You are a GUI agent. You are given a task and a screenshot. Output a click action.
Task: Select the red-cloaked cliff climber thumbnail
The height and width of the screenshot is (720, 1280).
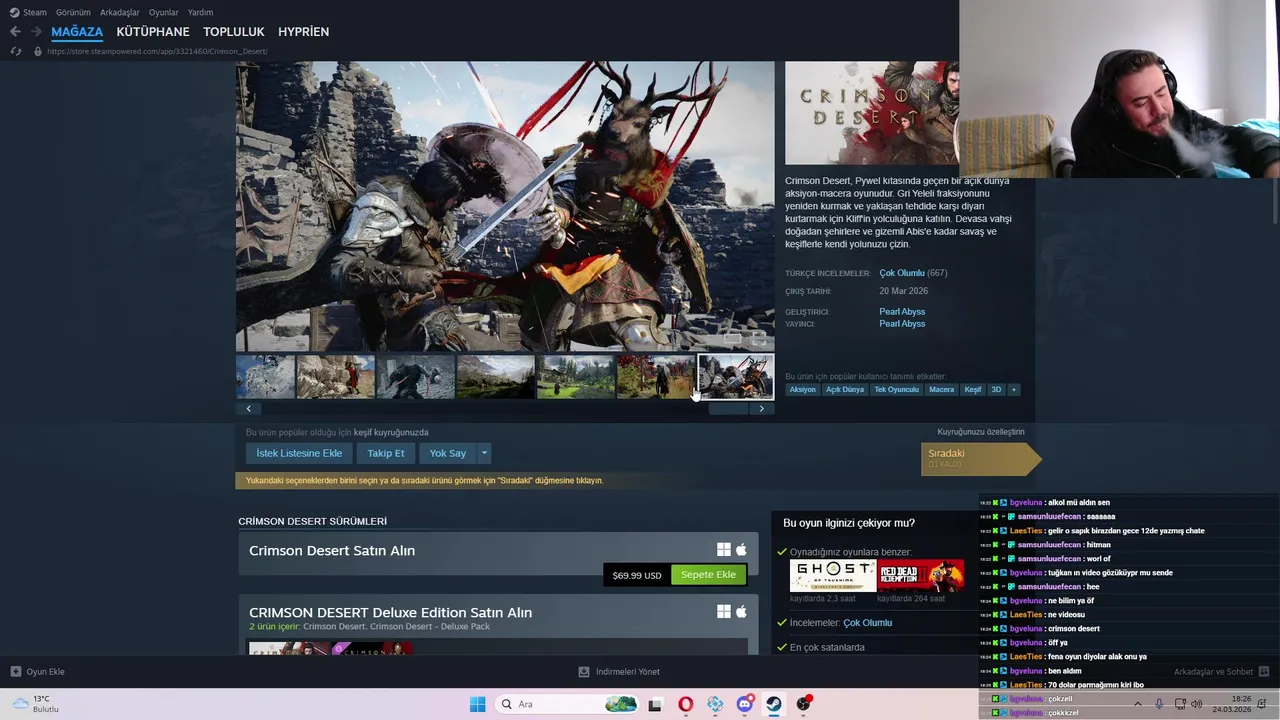[x=336, y=377]
